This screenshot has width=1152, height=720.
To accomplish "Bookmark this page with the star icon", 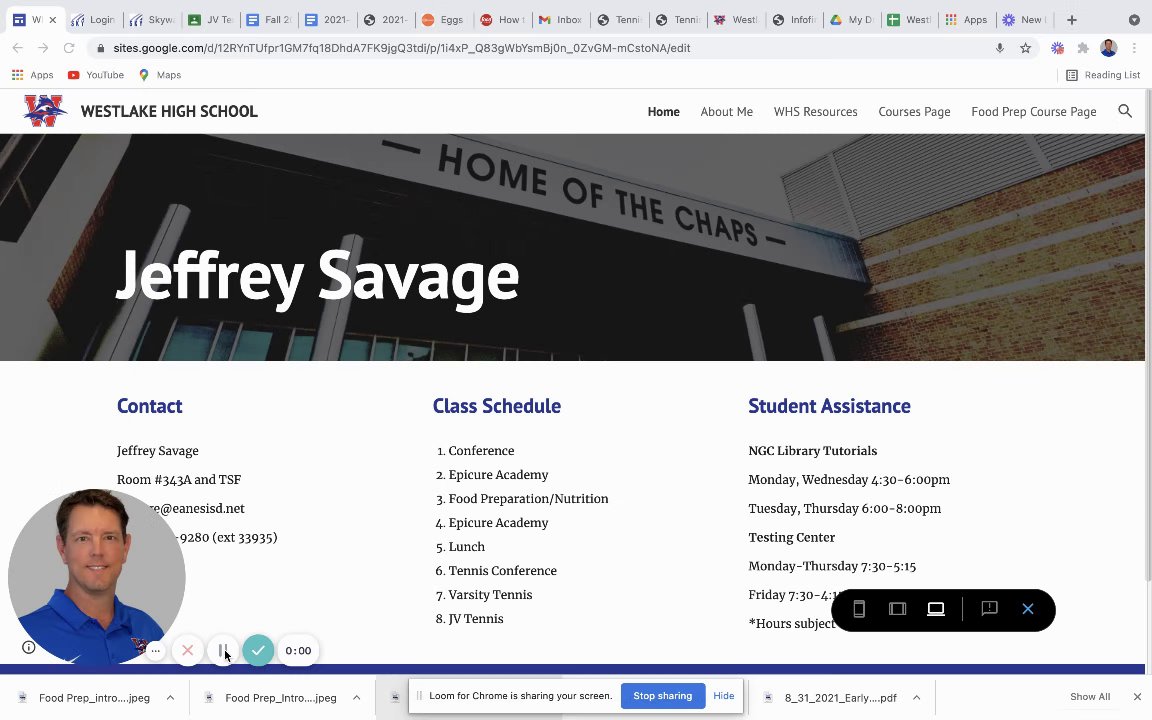I will coord(1026,48).
